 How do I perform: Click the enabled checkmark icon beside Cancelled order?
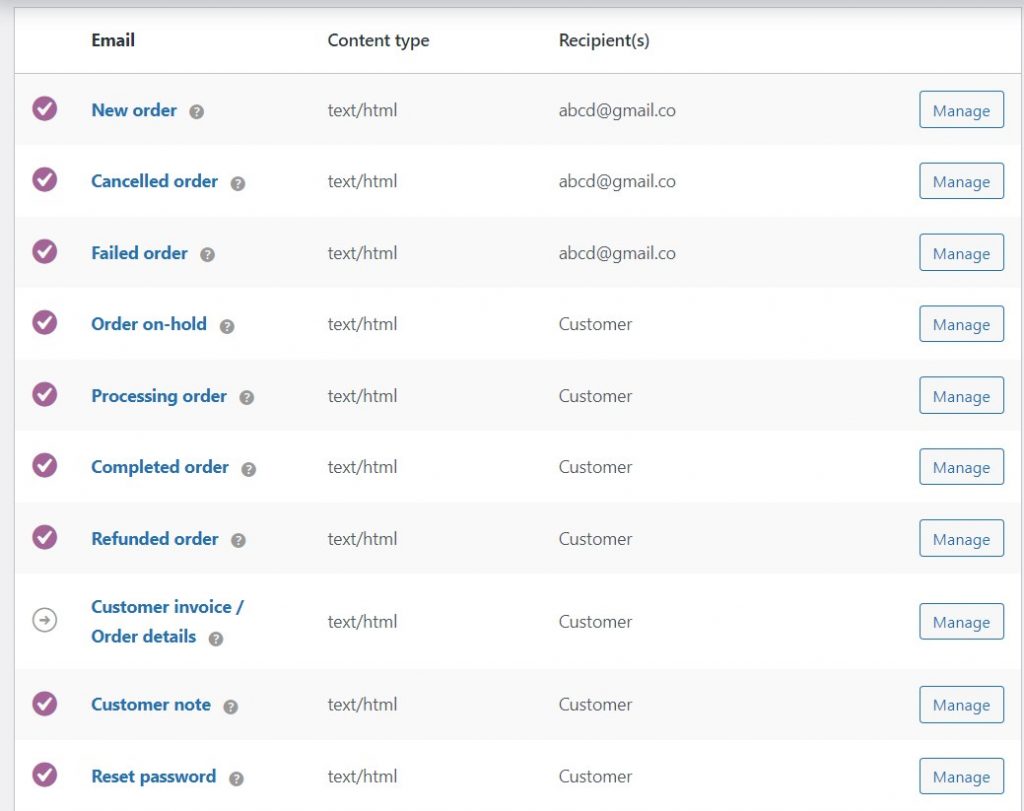pyautogui.click(x=44, y=180)
